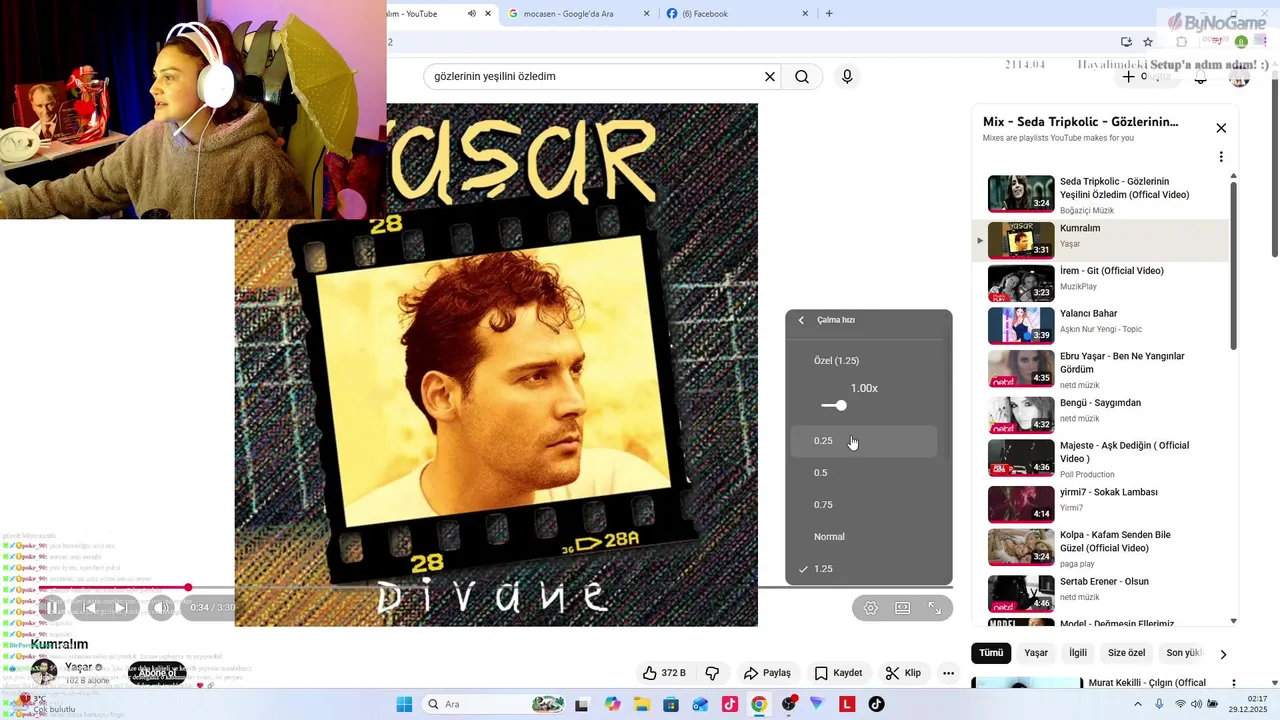This screenshot has width=1280, height=720.
Task: Select the İlgili filter chip
Action: pyautogui.click(x=1078, y=653)
